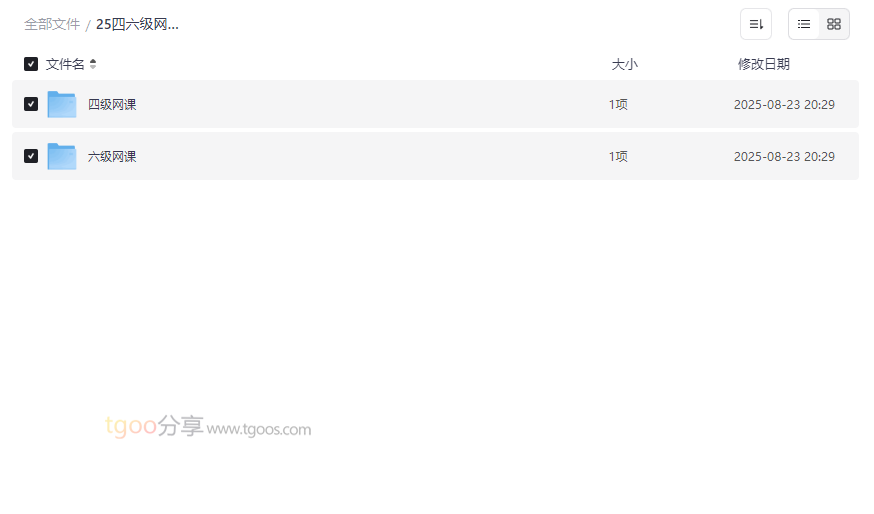Open the 六级网课 folder name

coord(112,156)
